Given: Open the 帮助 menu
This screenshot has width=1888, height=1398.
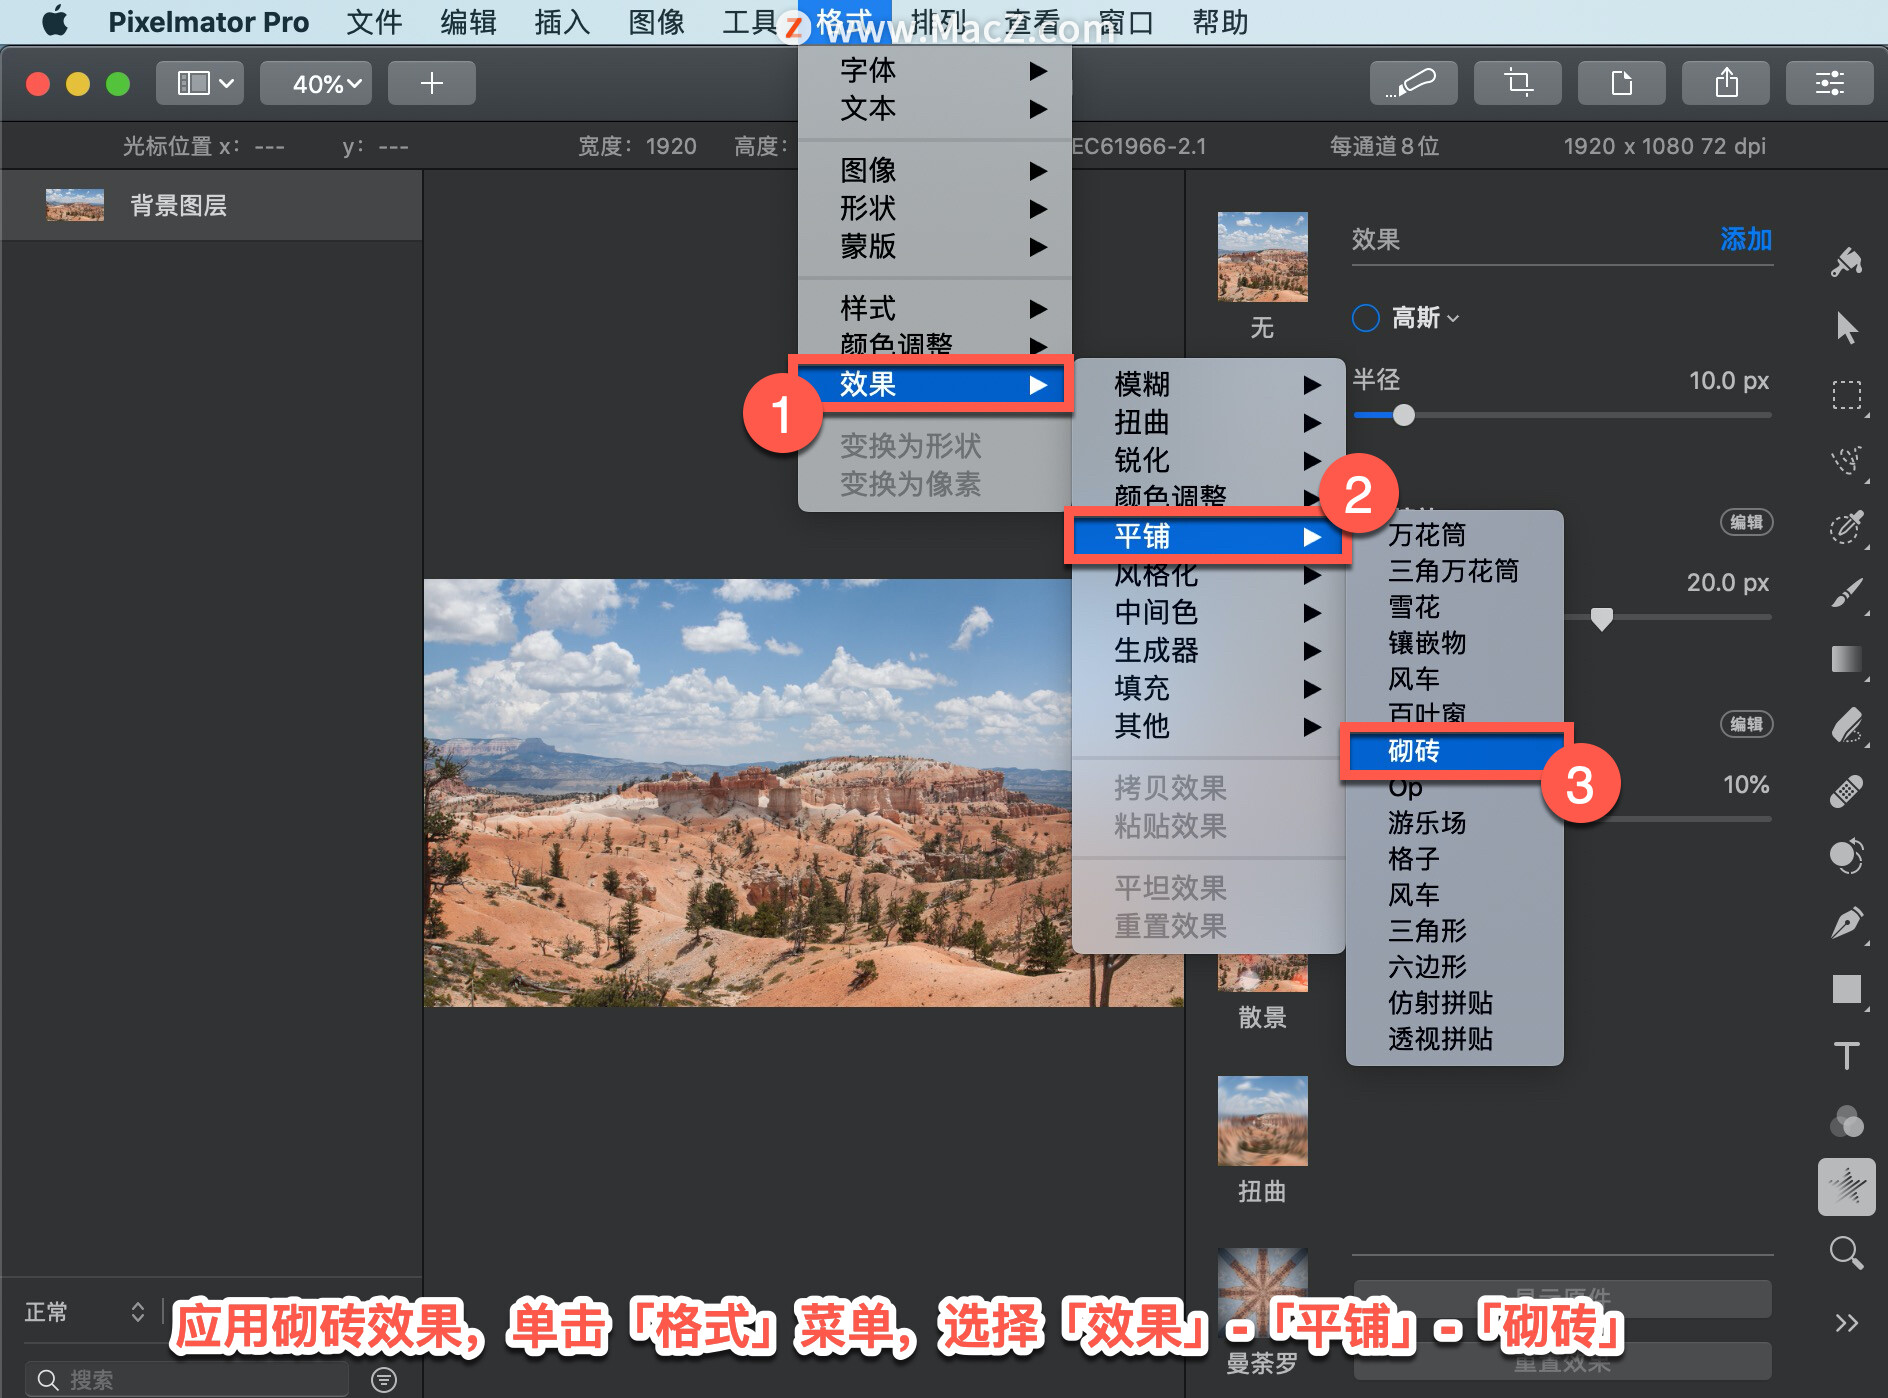Looking at the screenshot, I should 1220,21.
